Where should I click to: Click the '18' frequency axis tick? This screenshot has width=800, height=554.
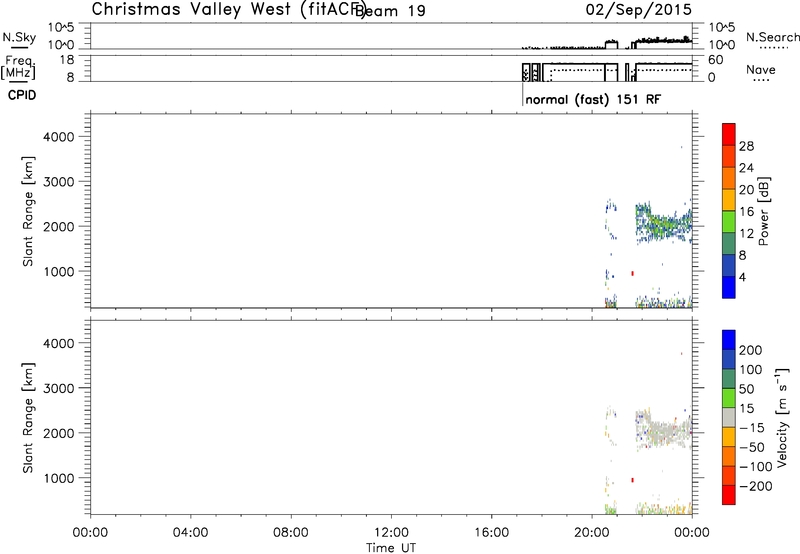pos(68,60)
